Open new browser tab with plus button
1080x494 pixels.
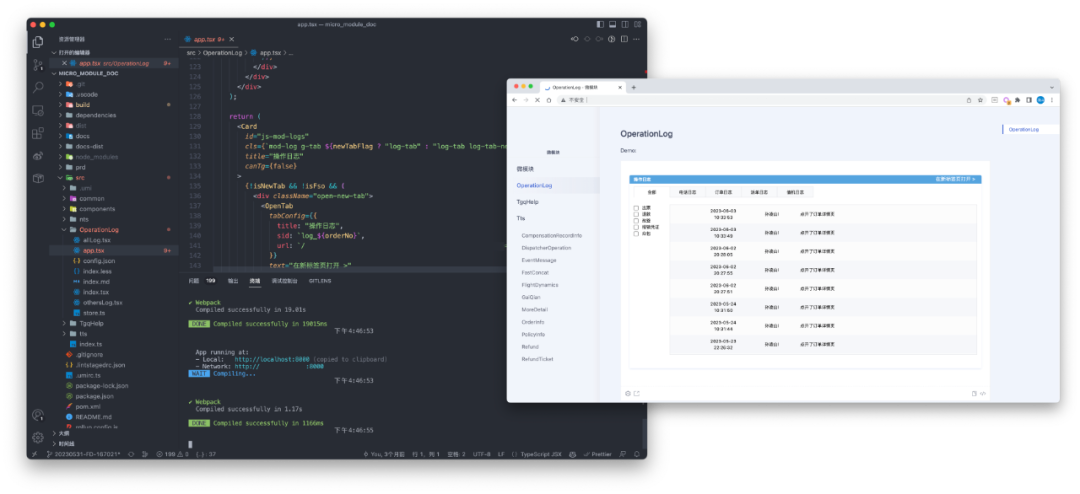point(634,88)
